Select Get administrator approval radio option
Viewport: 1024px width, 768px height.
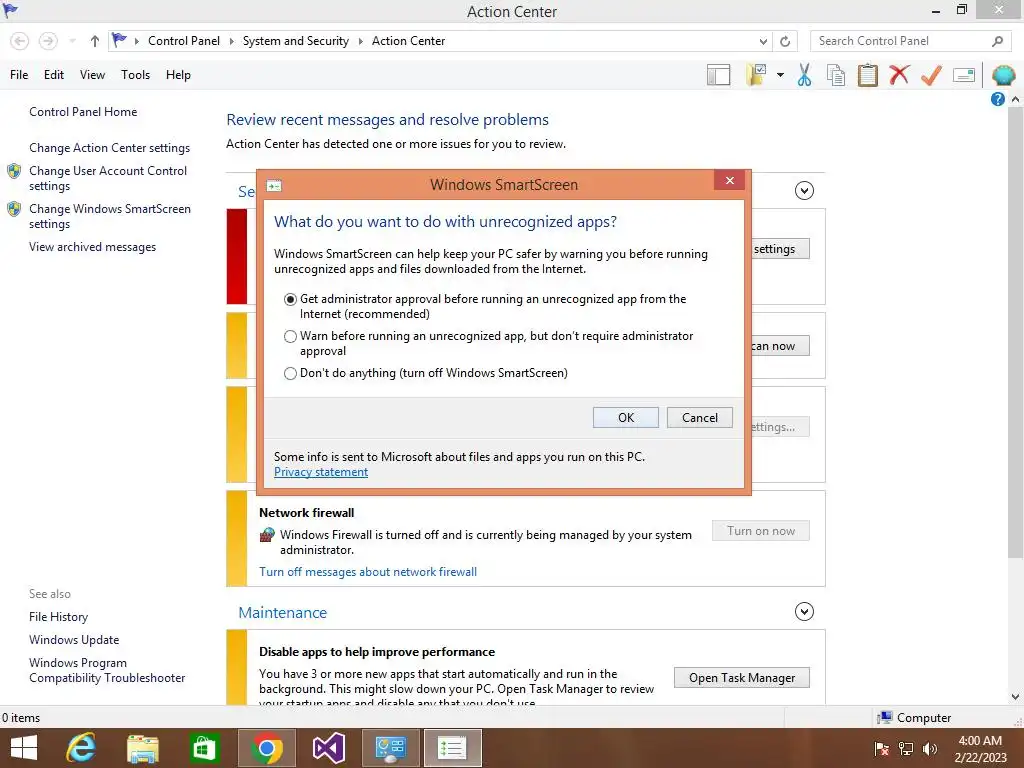click(291, 299)
